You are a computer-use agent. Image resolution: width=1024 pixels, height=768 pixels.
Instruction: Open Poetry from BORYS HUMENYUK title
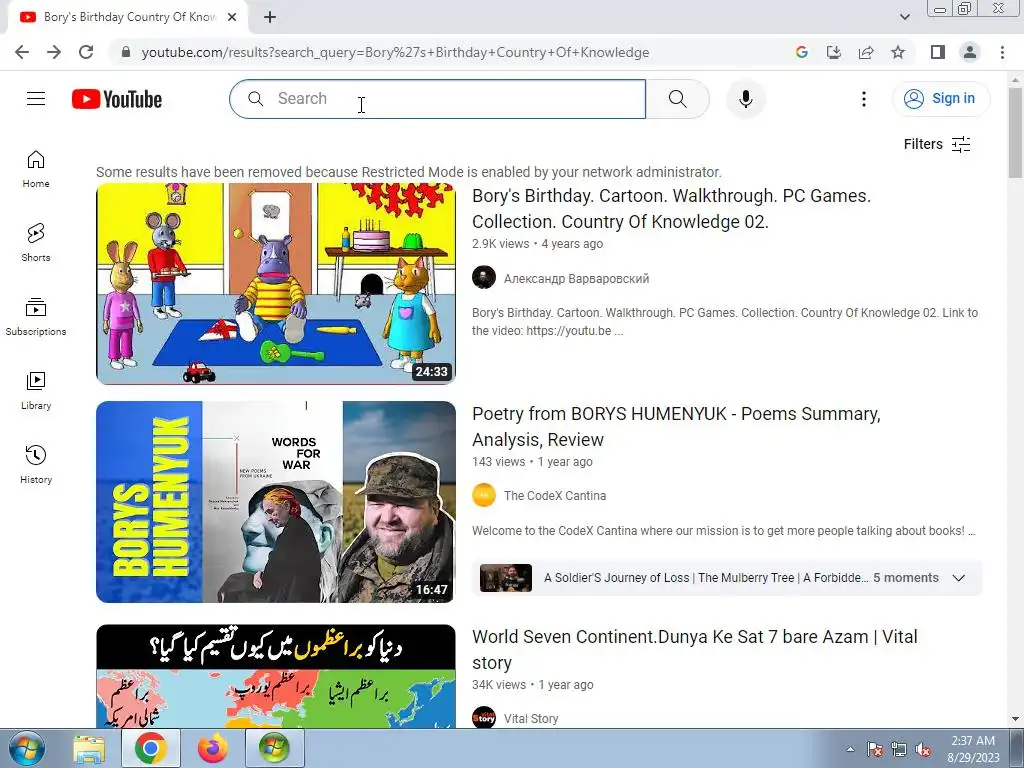tap(677, 426)
